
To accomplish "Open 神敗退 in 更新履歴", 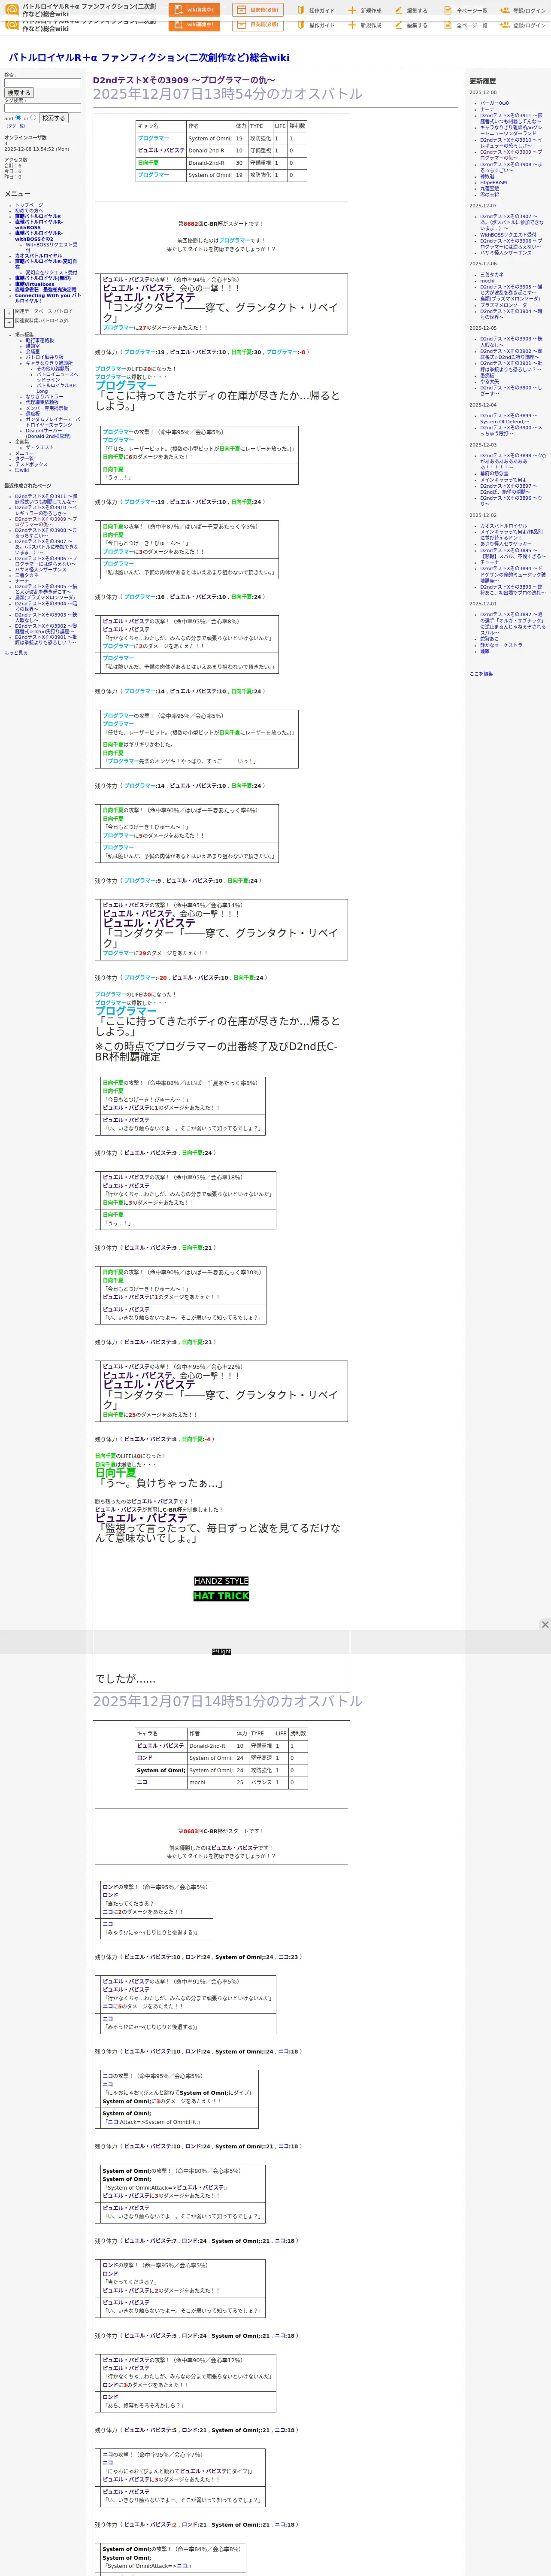I will pyautogui.click(x=487, y=177).
